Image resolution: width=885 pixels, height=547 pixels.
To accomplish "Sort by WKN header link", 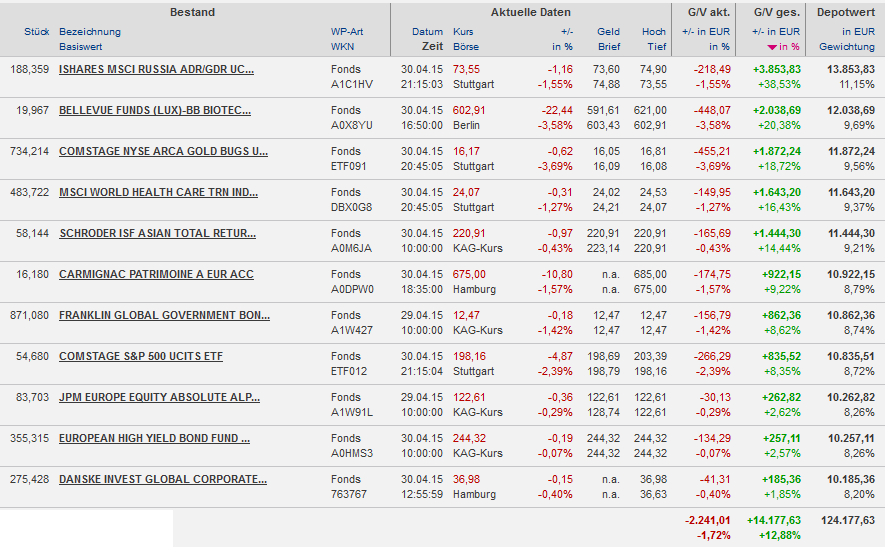I will point(342,47).
